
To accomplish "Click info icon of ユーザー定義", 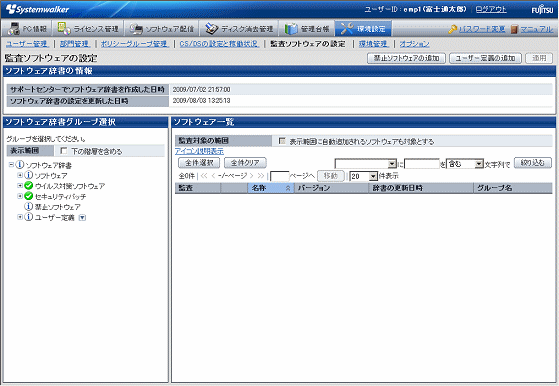I will (x=29, y=217).
